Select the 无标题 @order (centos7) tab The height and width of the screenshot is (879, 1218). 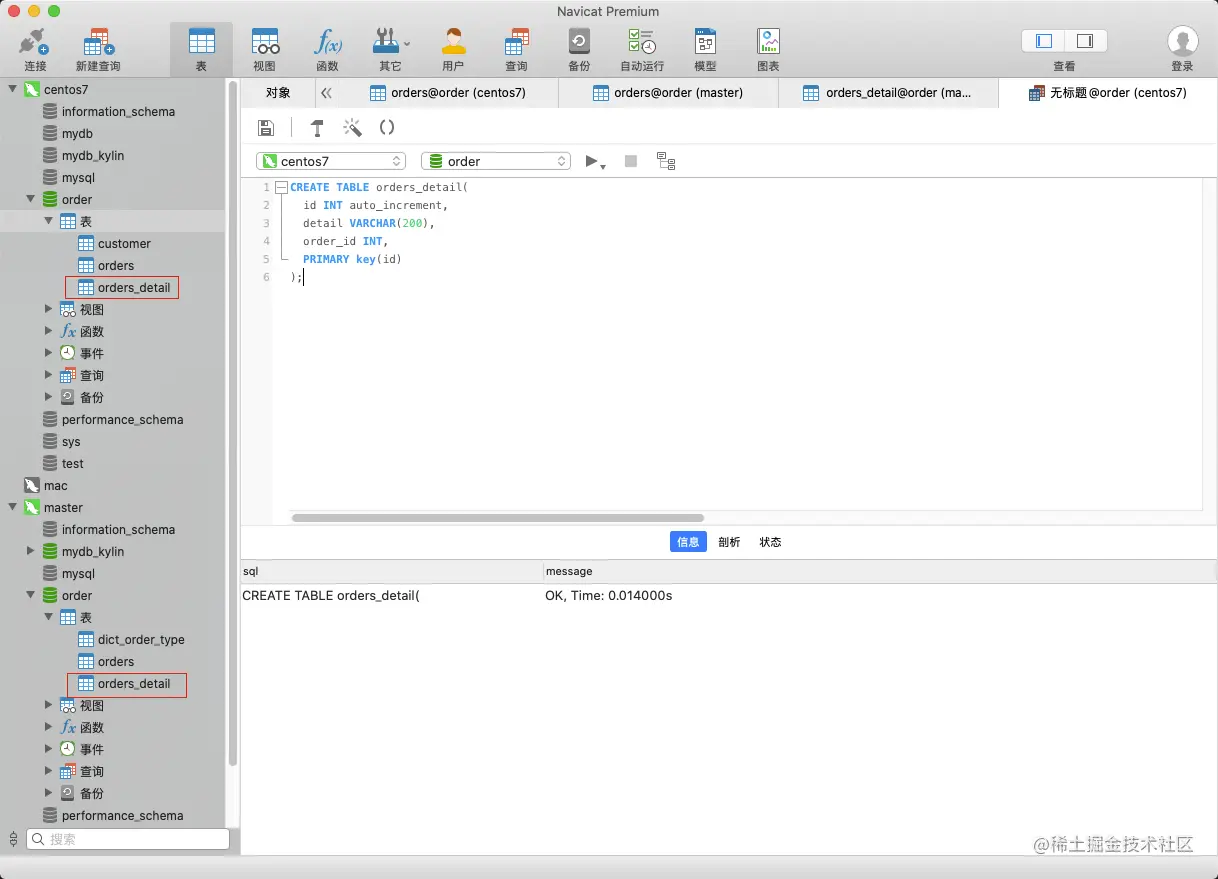1107,93
